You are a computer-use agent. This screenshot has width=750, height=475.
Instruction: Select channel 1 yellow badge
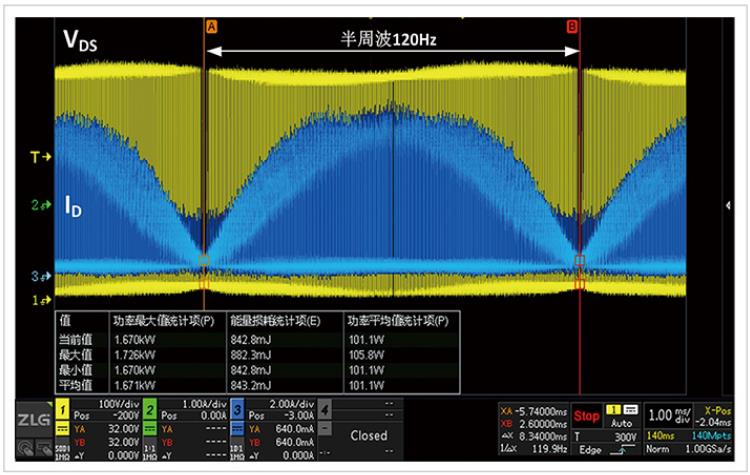(62, 408)
